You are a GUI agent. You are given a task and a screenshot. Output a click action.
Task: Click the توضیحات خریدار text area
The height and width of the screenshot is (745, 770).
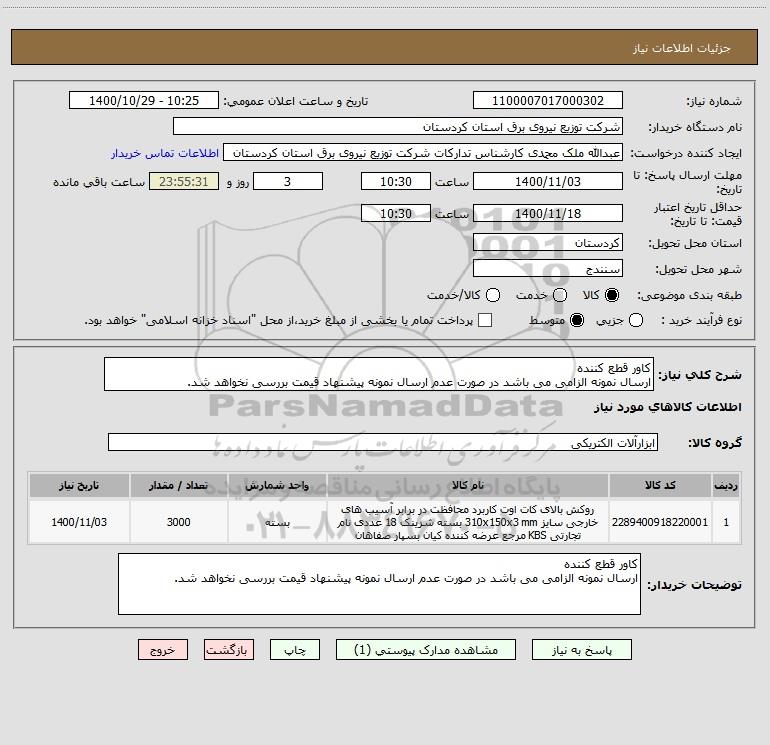379,584
